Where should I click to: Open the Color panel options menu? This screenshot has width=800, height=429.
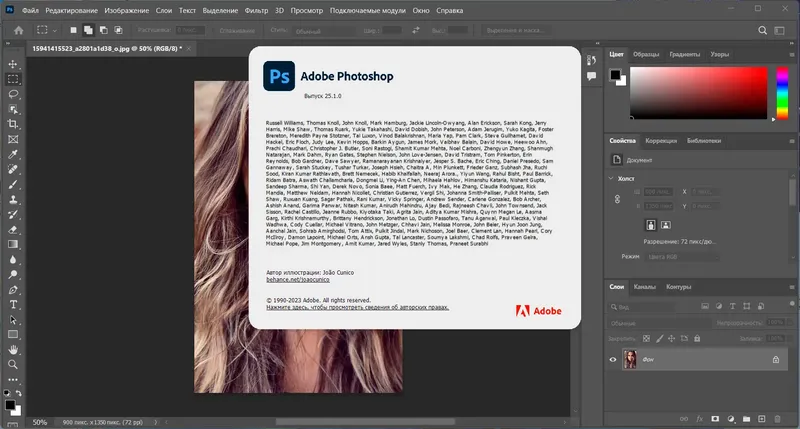[792, 55]
